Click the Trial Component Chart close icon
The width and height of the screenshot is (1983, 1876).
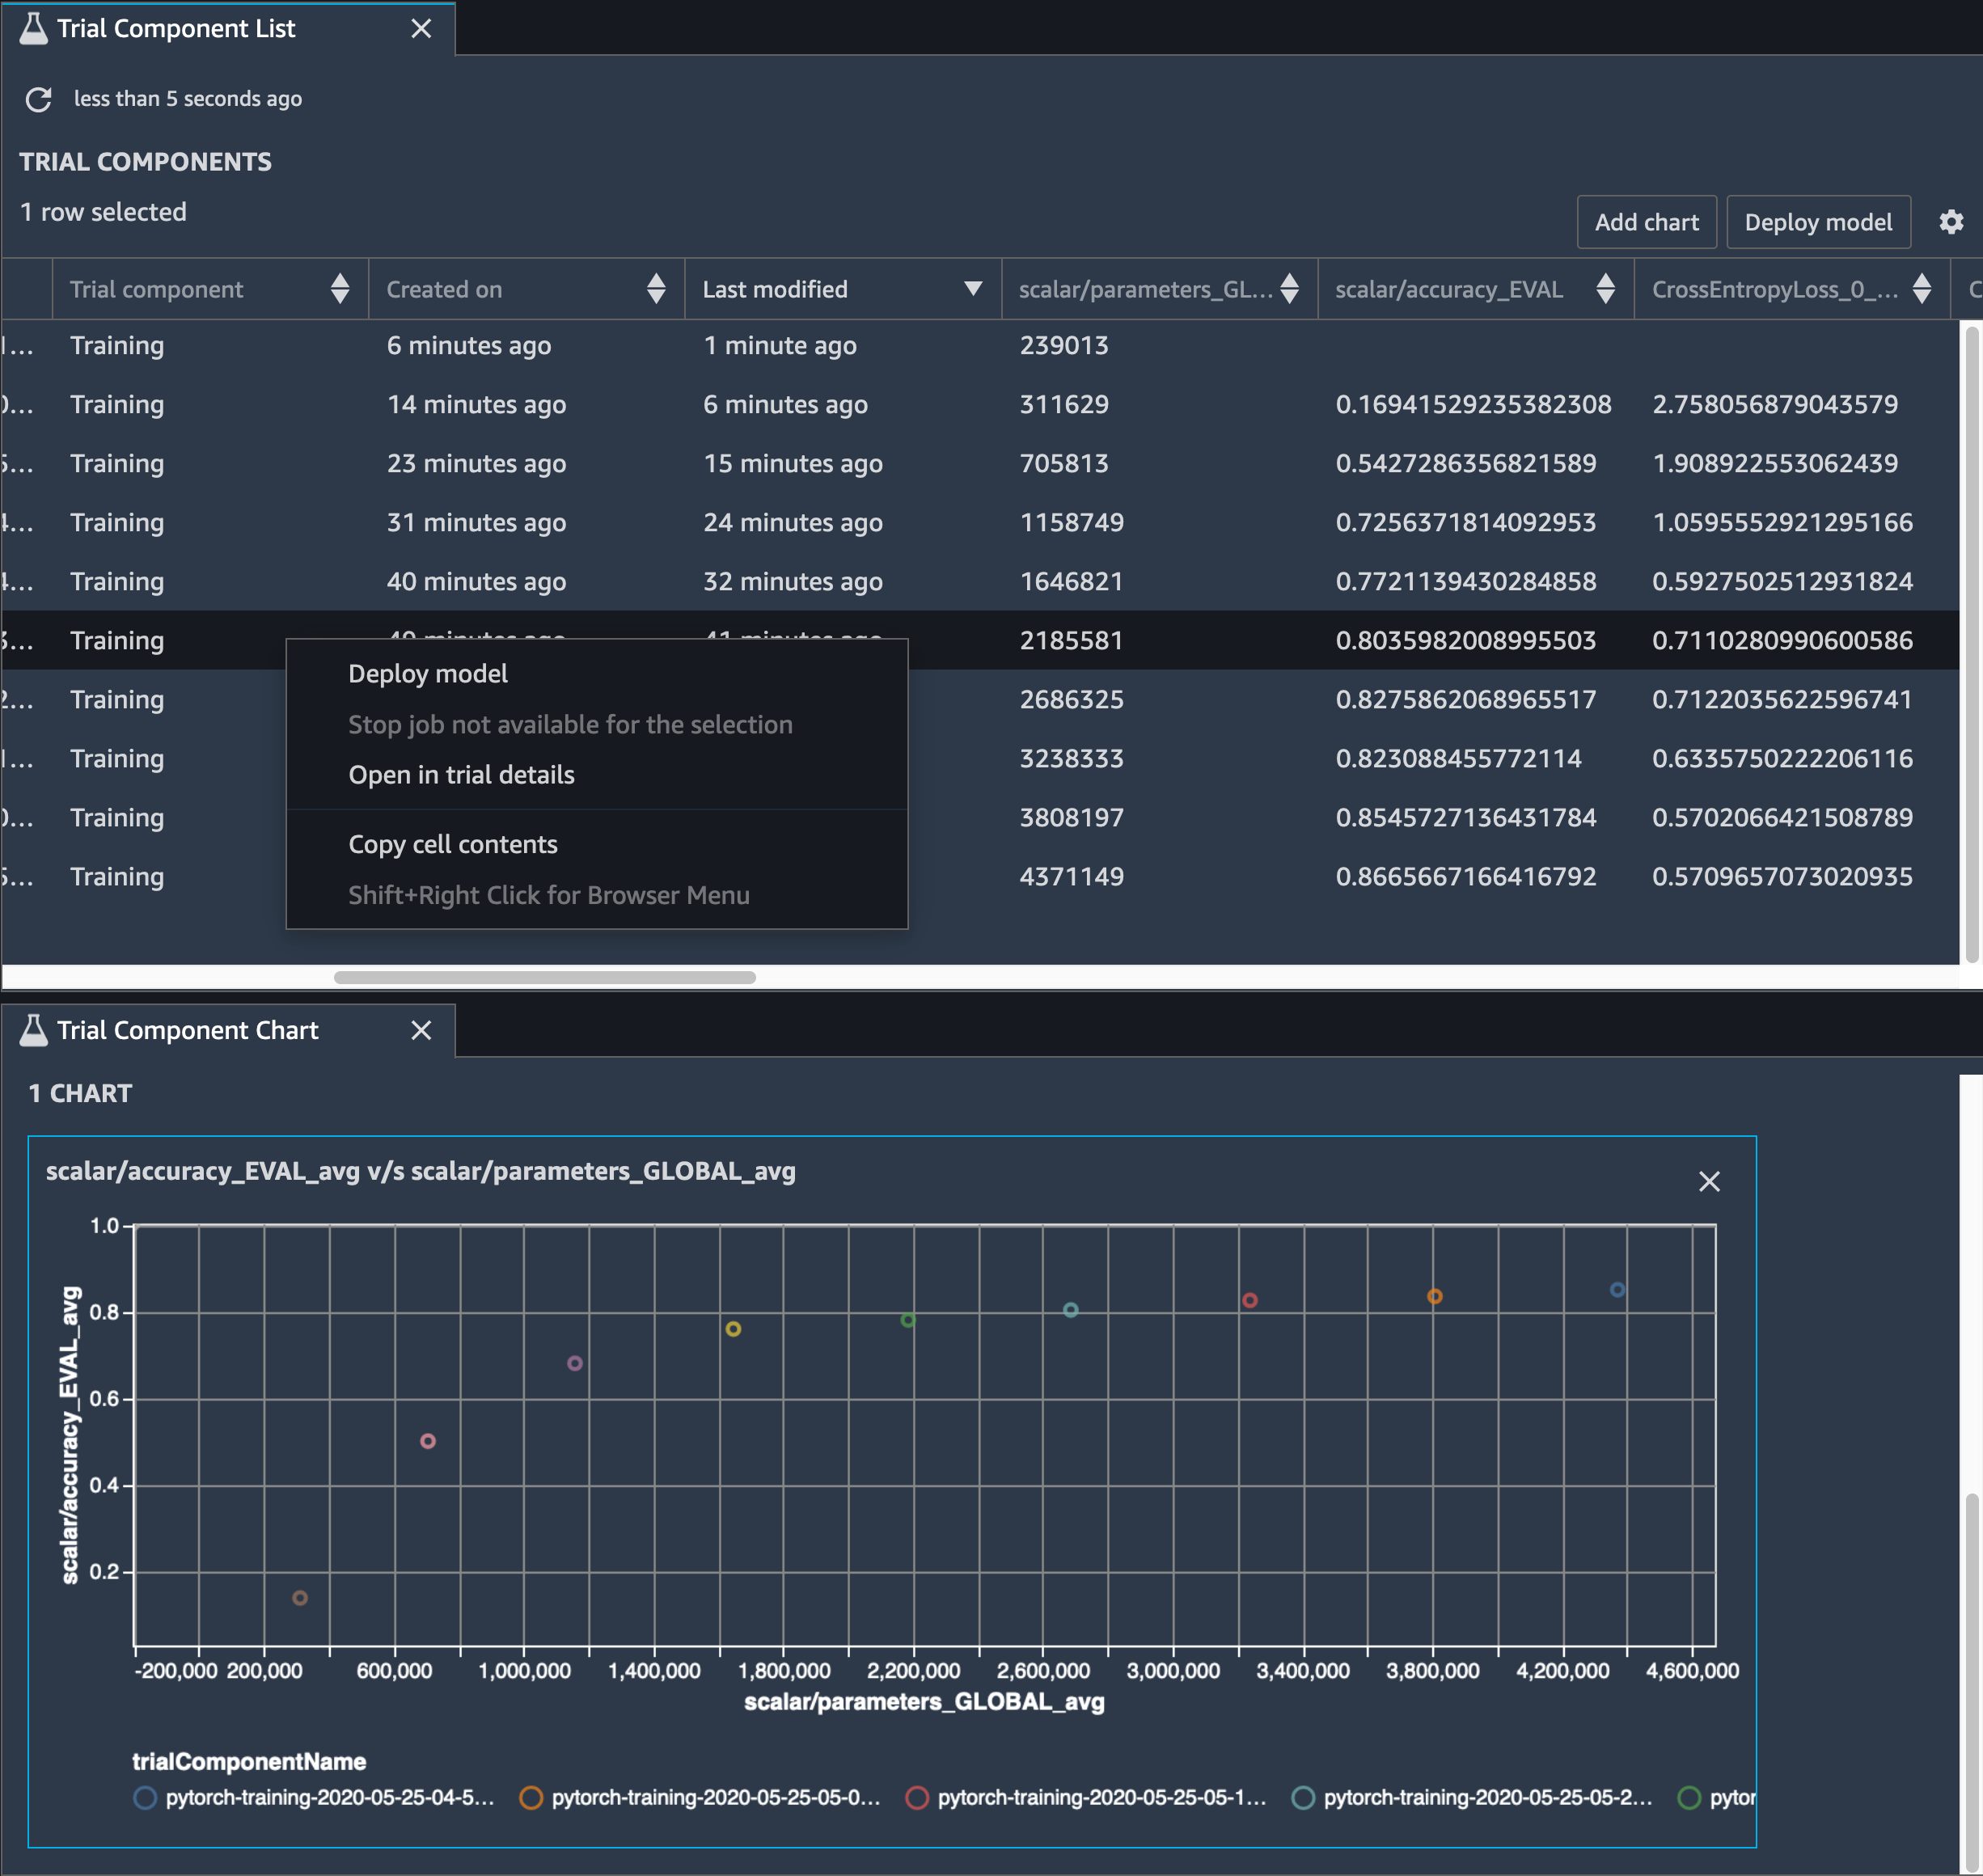421,1028
